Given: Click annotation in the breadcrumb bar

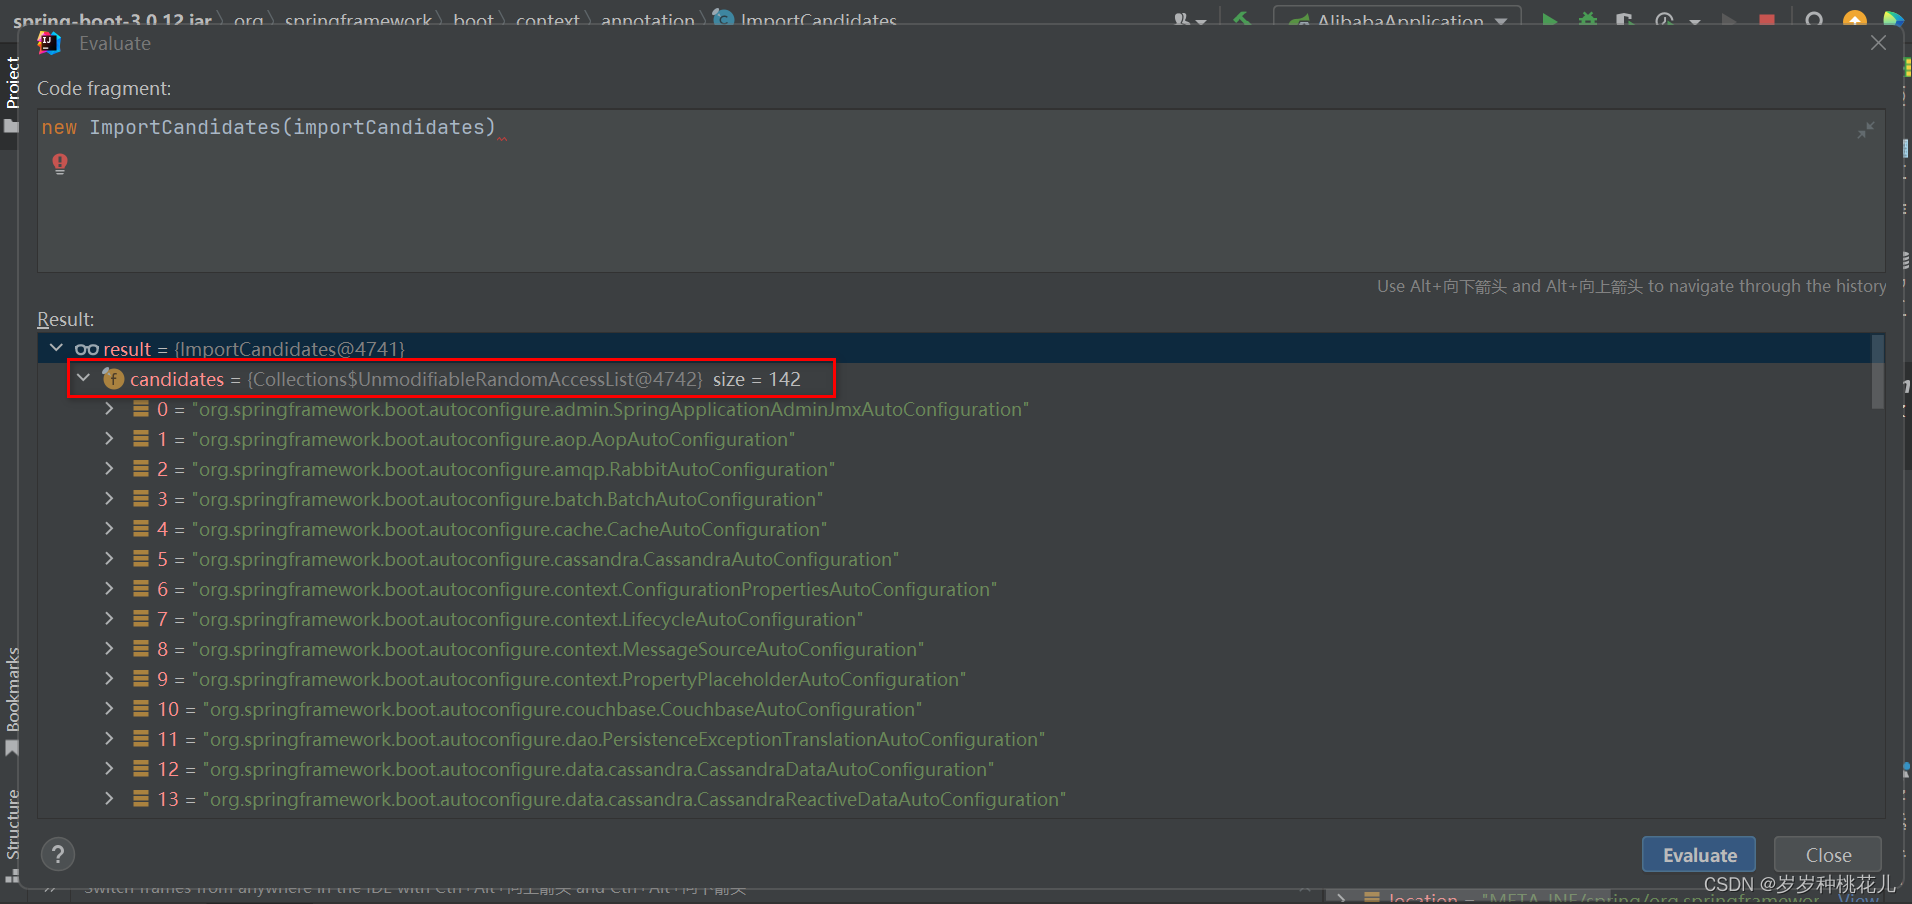Looking at the screenshot, I should pos(648,19).
